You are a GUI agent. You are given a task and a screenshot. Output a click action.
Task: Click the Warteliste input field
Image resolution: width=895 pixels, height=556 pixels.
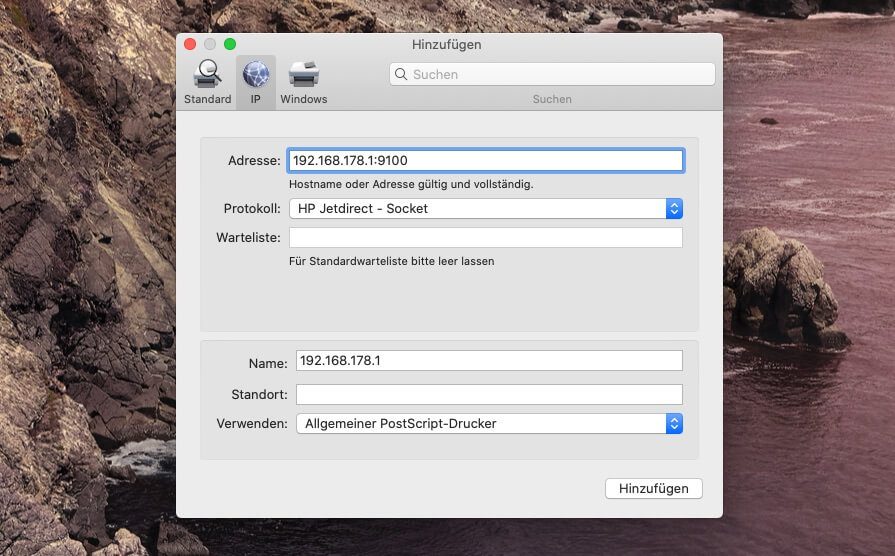pos(486,237)
